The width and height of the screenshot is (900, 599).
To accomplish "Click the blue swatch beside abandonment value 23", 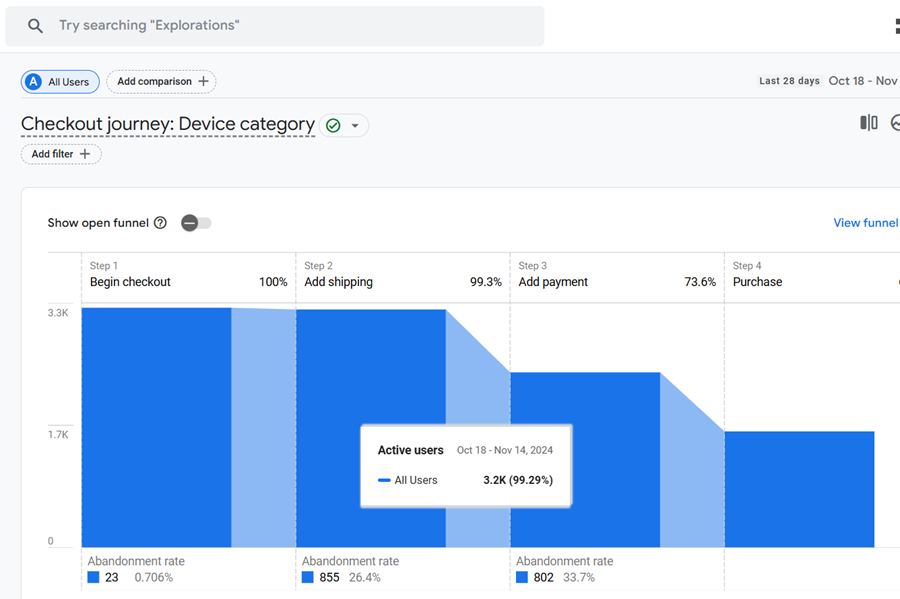I will (x=94, y=577).
